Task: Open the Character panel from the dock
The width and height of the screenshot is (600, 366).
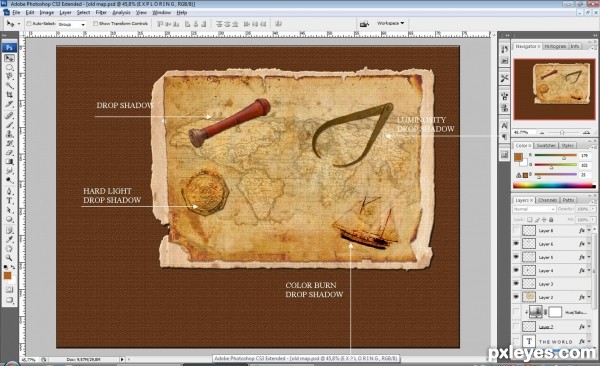Action: pos(504,126)
